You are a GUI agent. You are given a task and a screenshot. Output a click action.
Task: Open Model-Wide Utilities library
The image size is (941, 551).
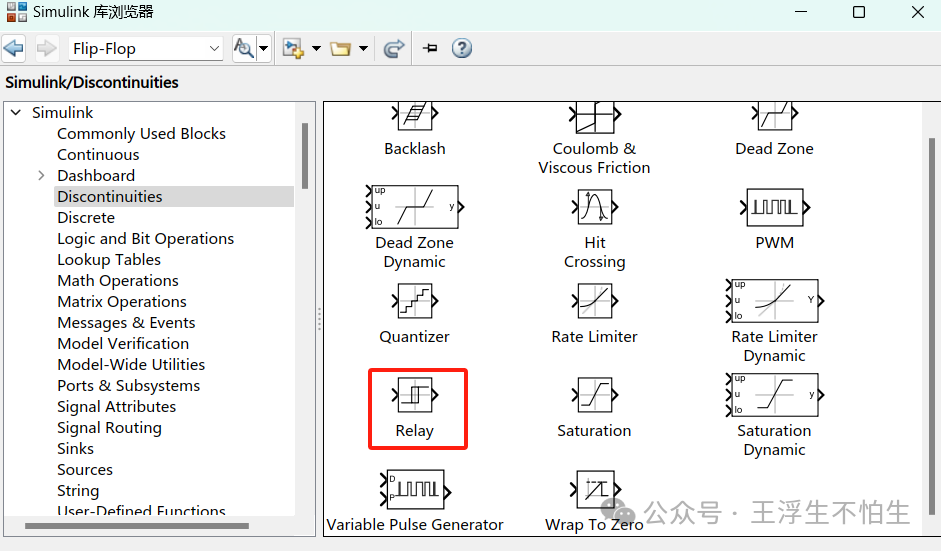(x=131, y=364)
